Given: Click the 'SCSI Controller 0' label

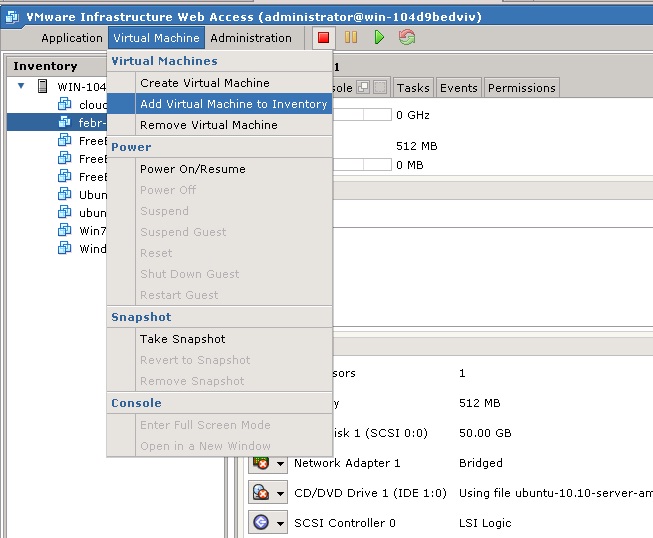Looking at the screenshot, I should (345, 523).
